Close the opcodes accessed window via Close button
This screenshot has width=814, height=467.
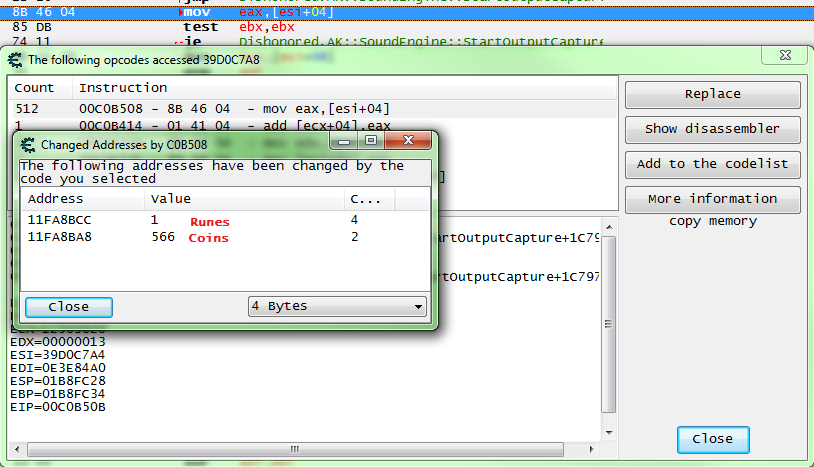click(x=713, y=439)
